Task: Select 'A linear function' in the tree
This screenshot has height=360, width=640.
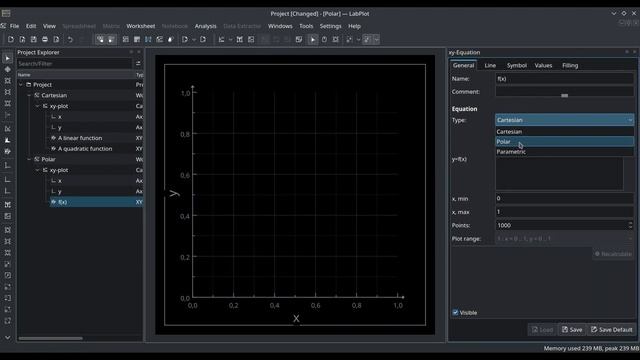Action: click(x=80, y=138)
